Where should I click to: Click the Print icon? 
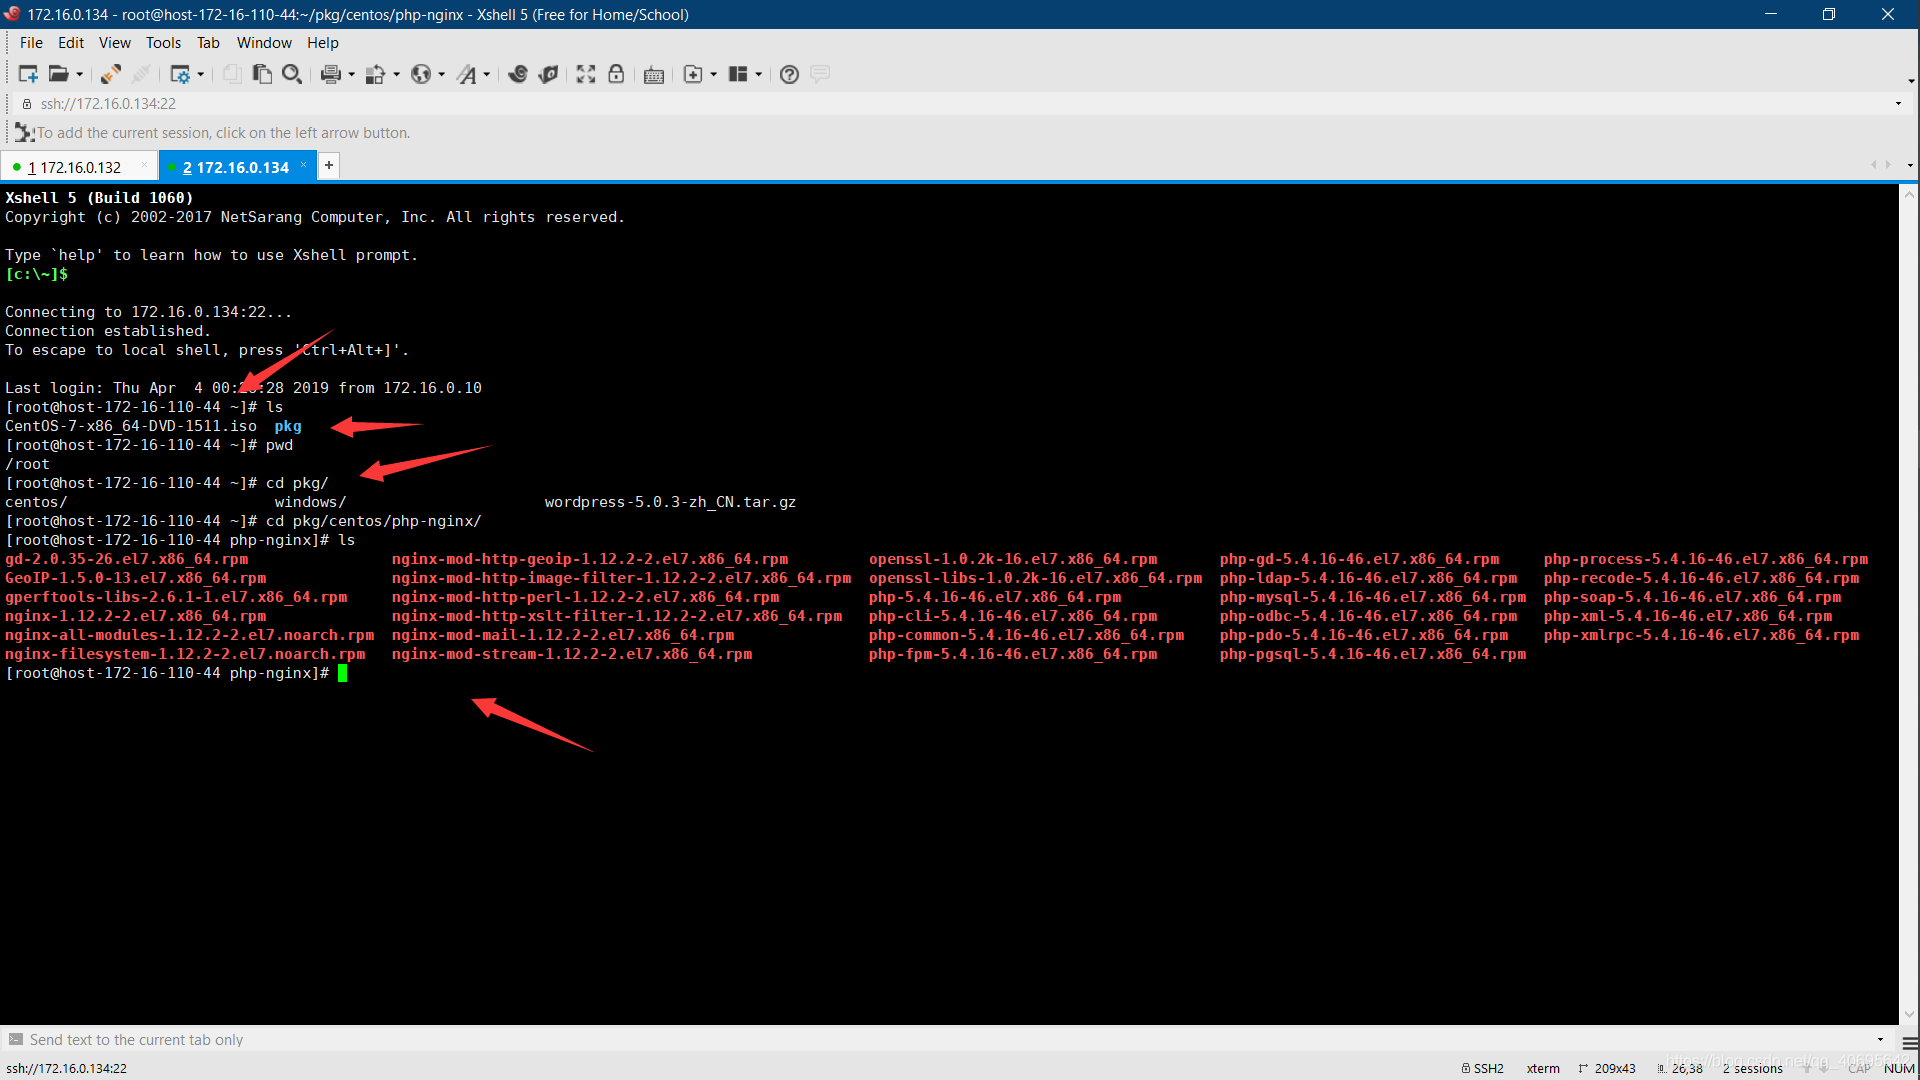pos(331,74)
